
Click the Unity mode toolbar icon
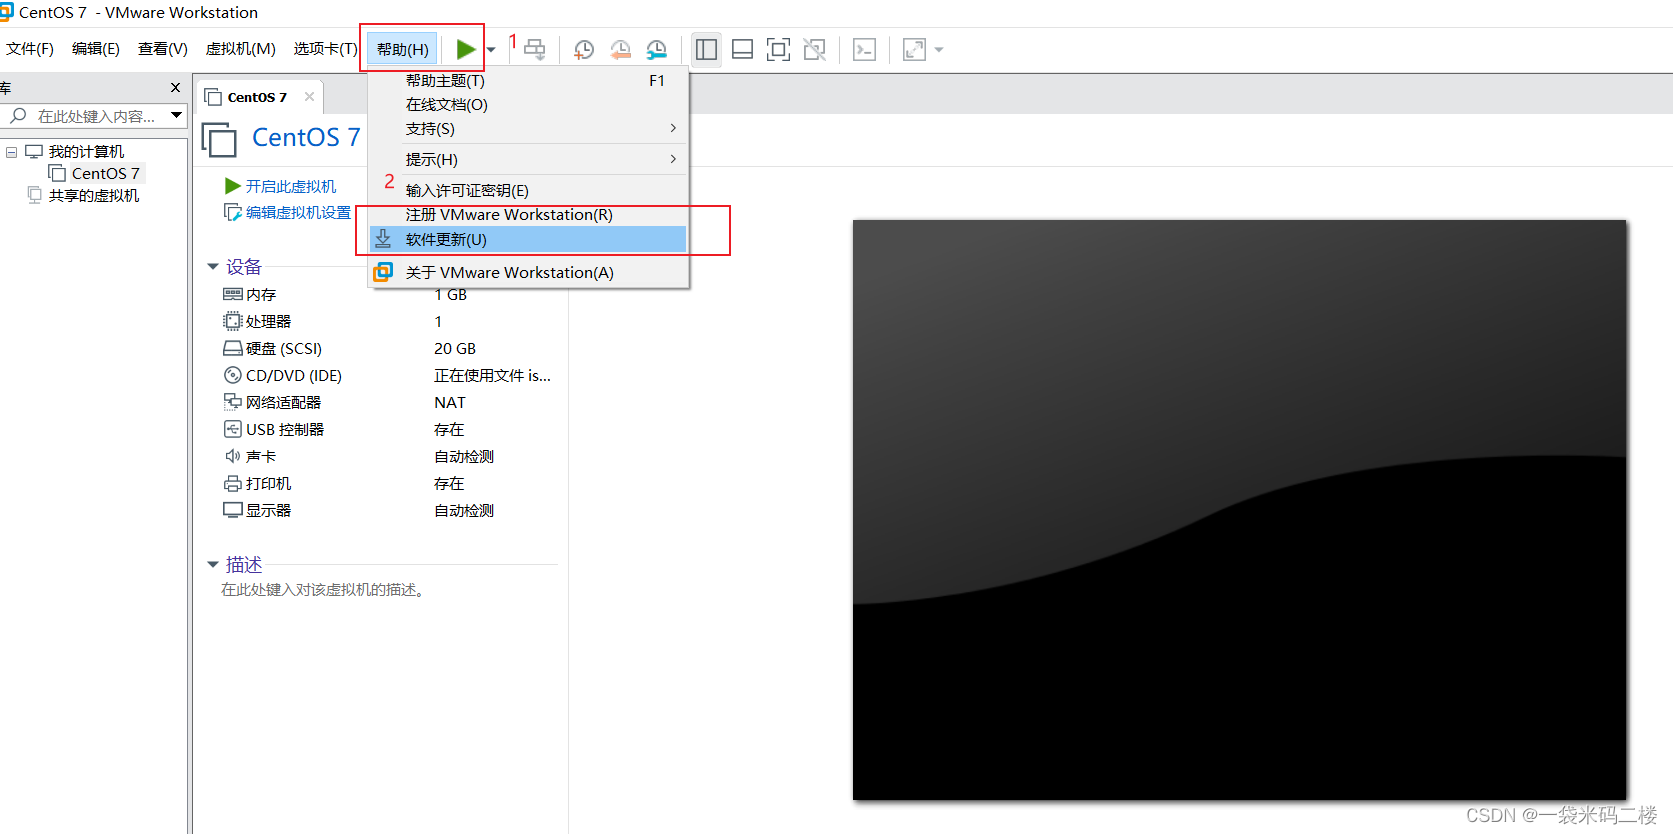click(x=815, y=49)
